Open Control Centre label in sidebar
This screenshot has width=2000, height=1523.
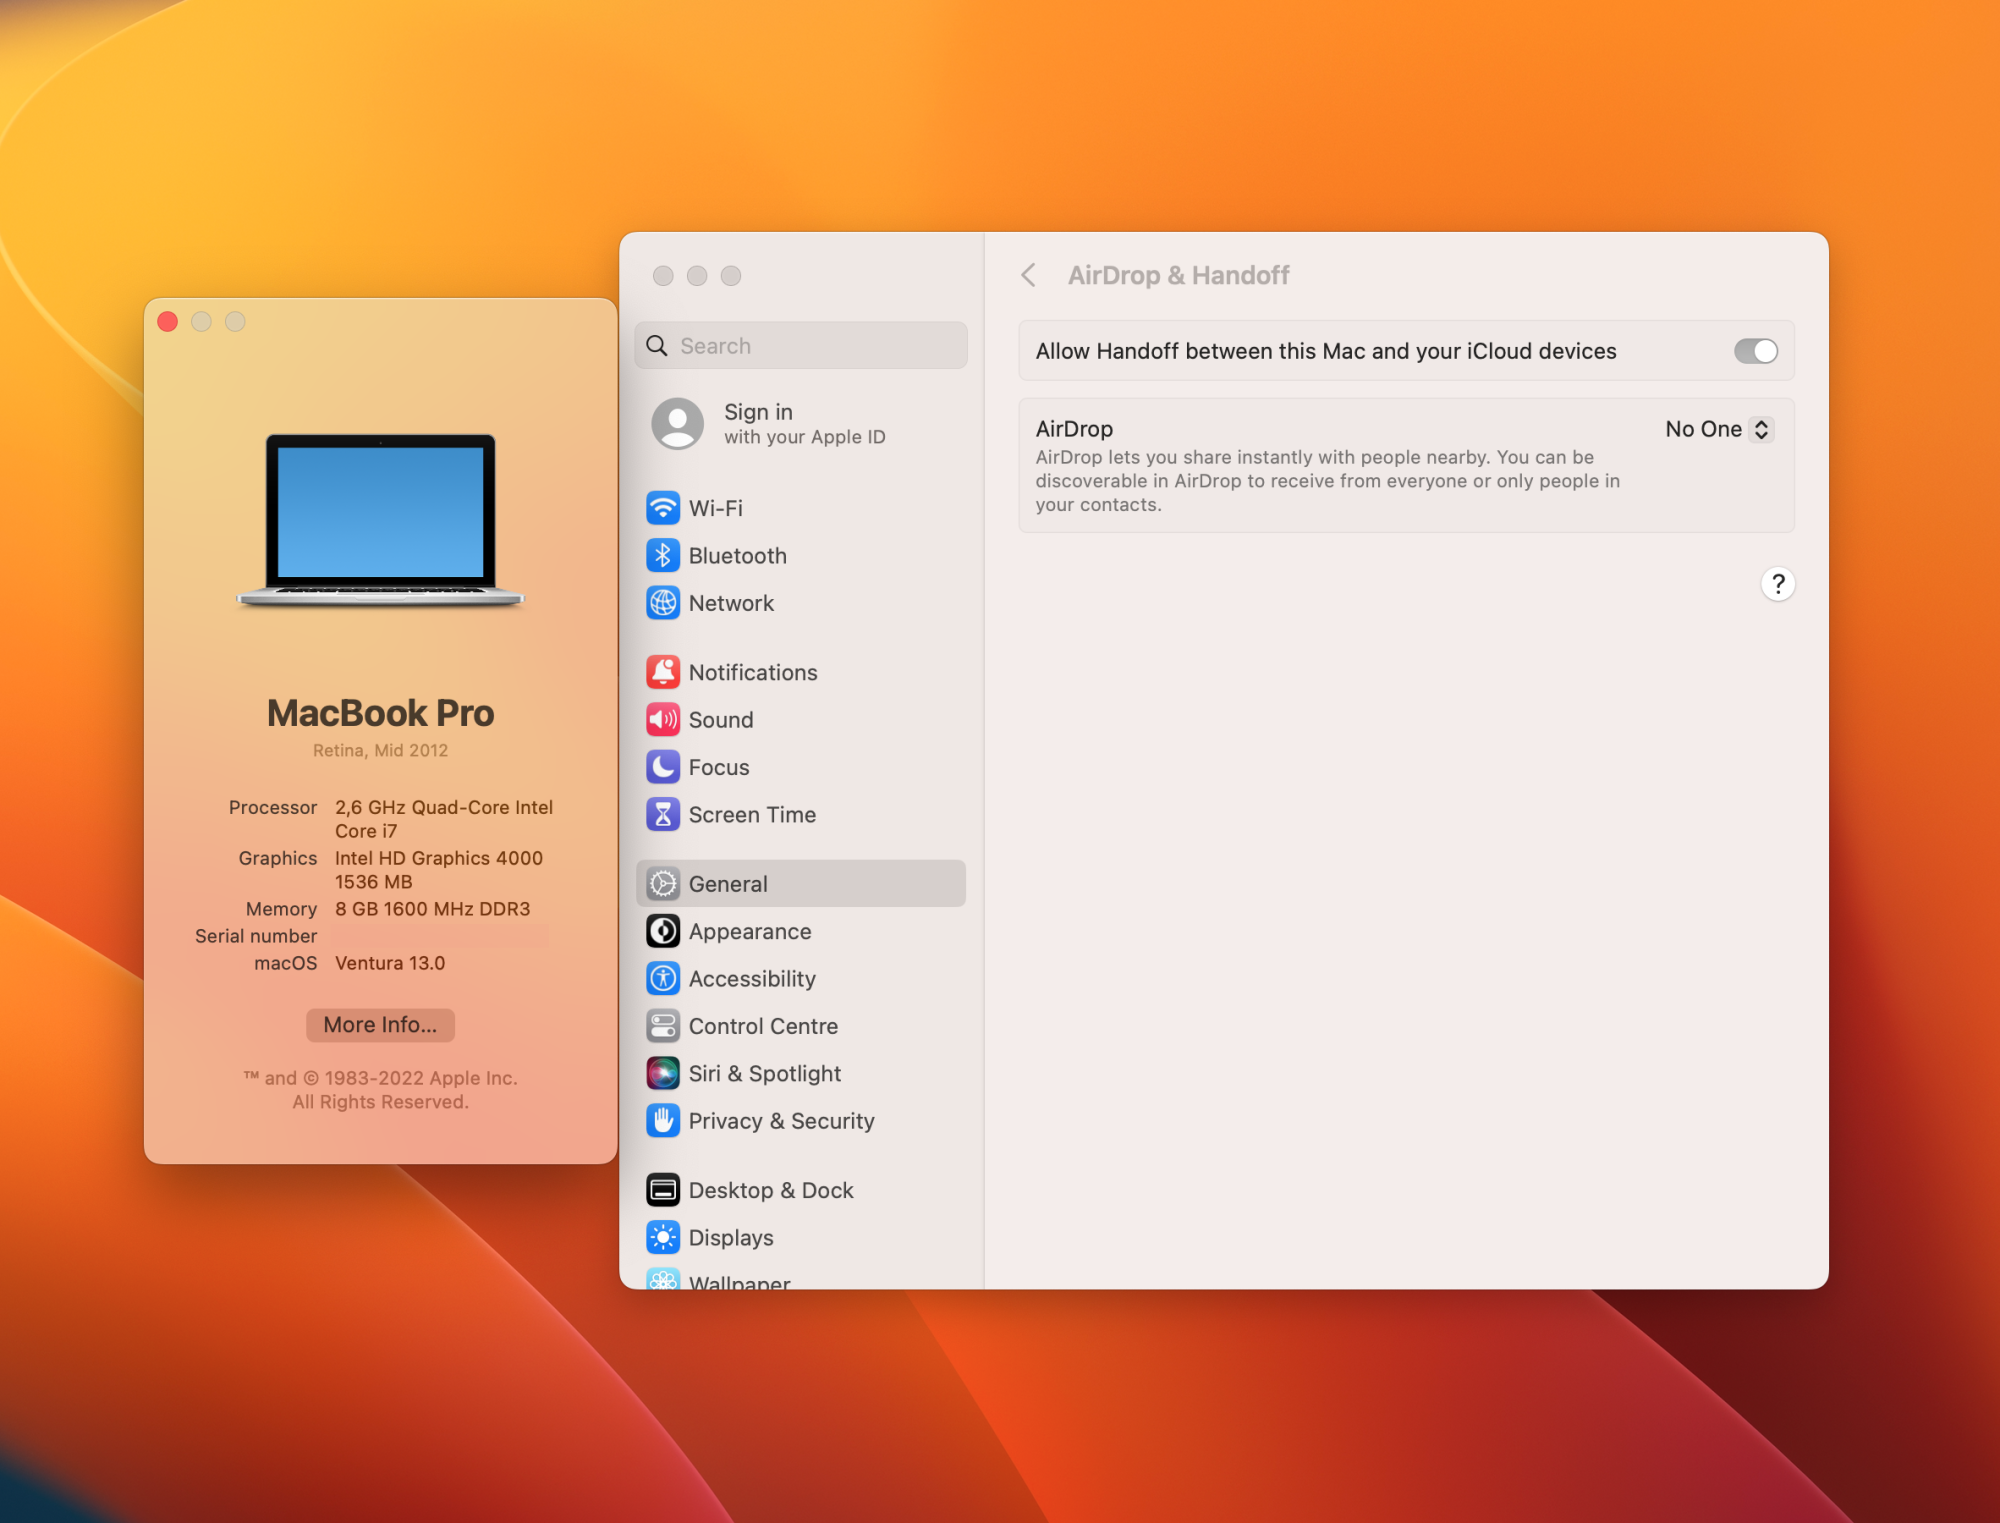(x=763, y=1026)
